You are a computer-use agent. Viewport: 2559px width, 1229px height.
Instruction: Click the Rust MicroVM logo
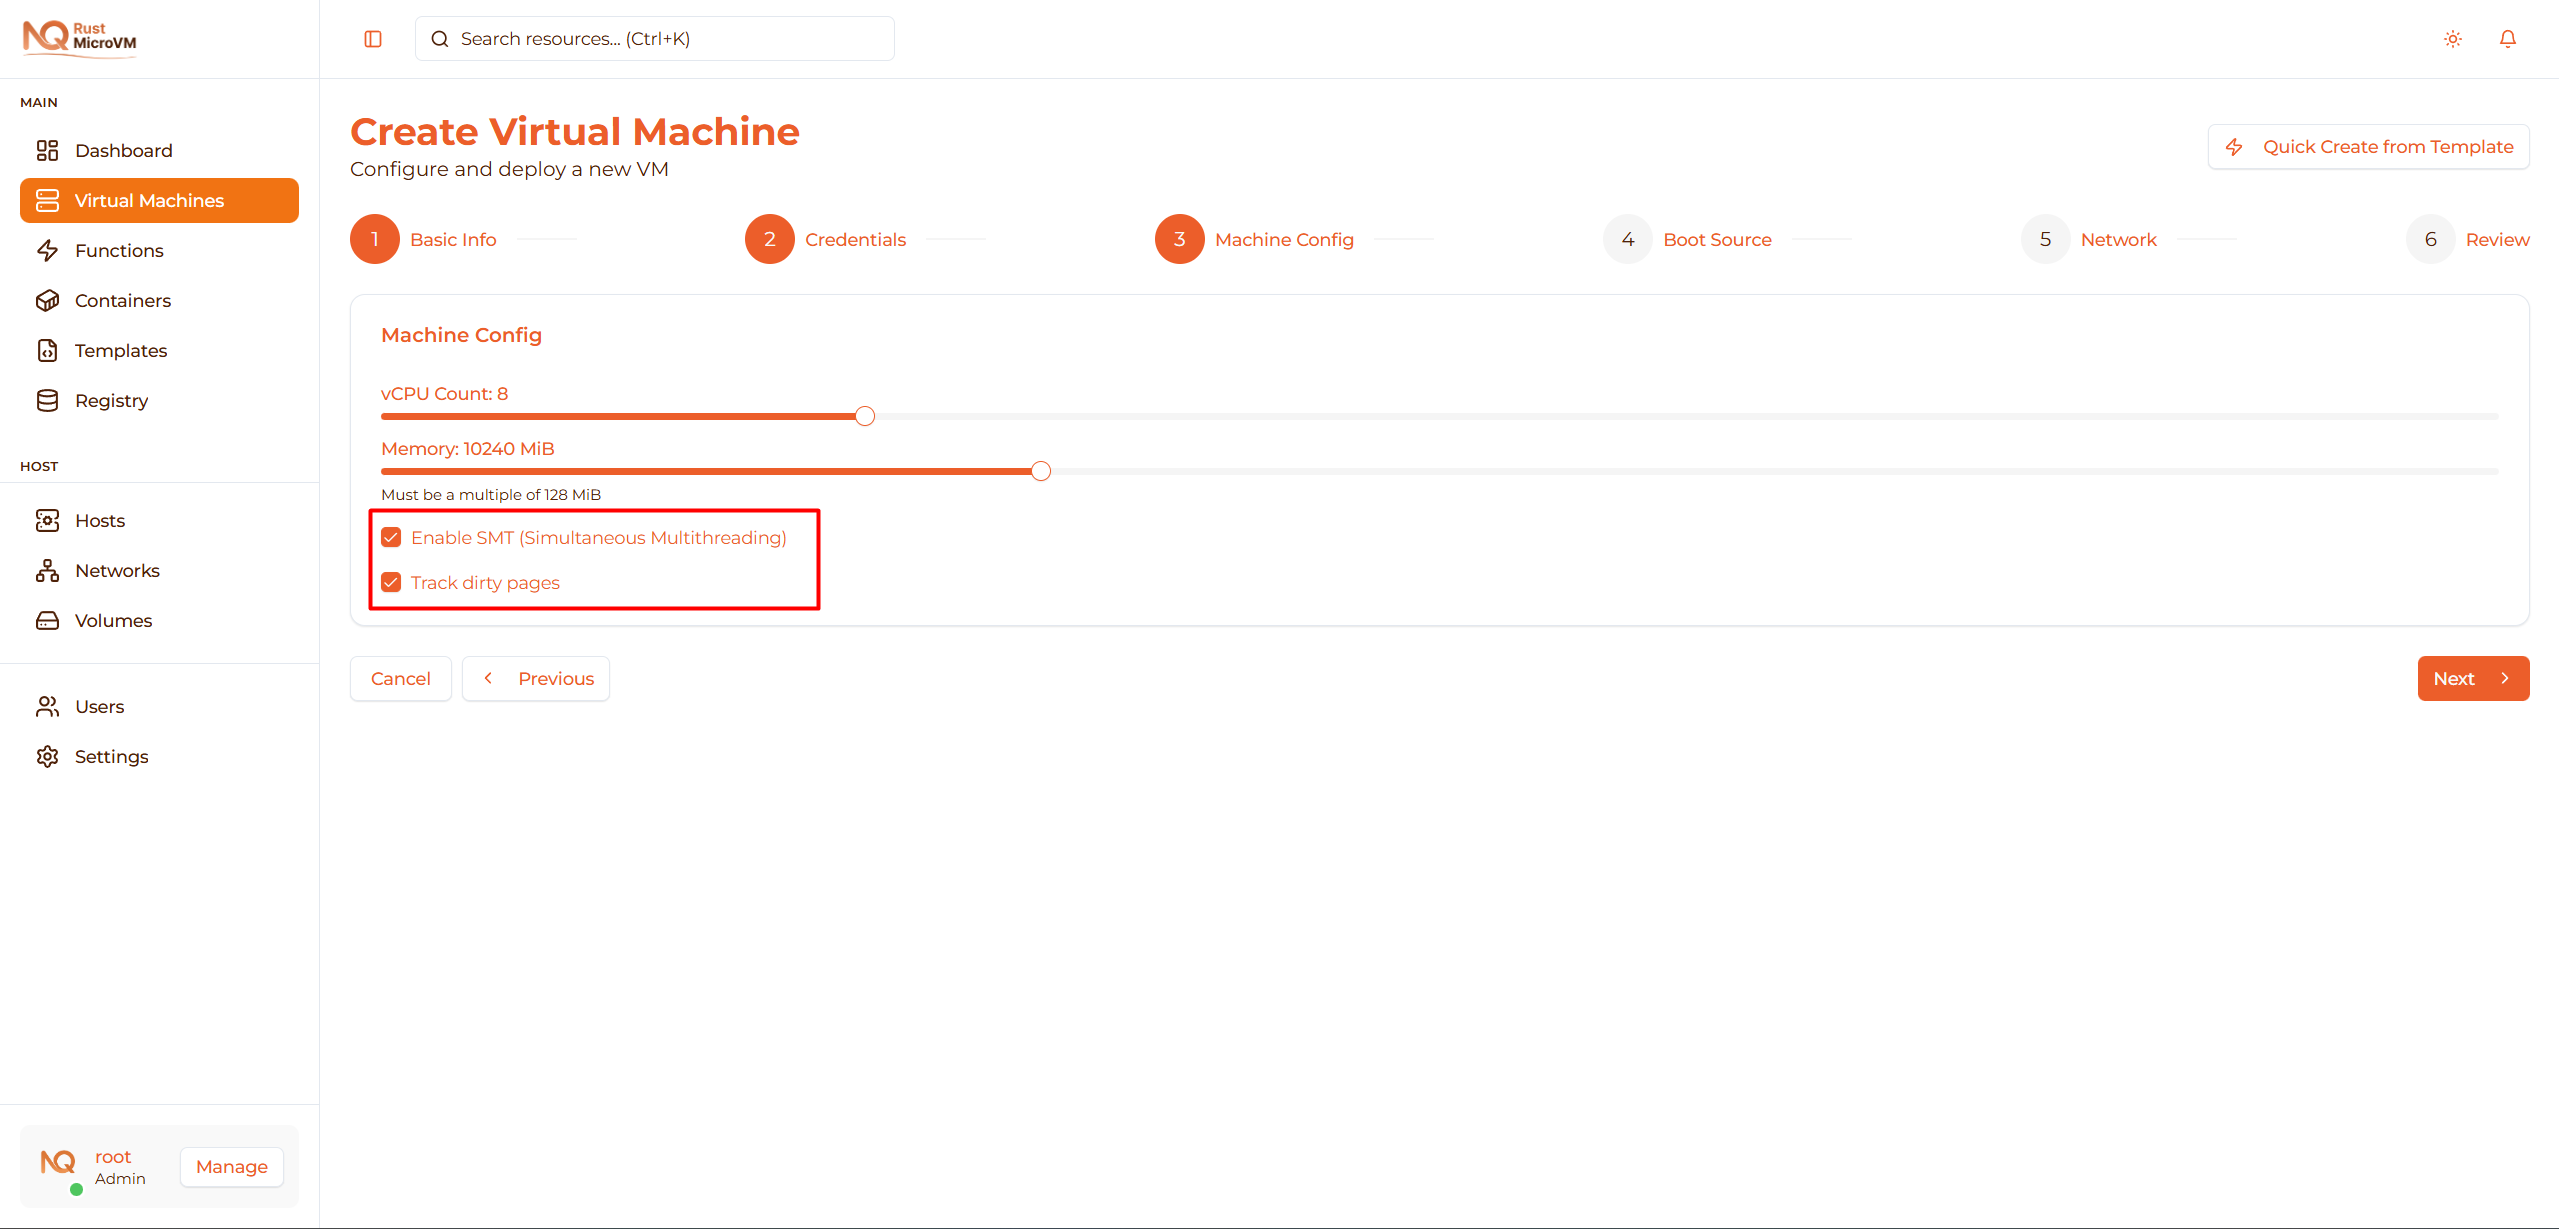pyautogui.click(x=79, y=38)
